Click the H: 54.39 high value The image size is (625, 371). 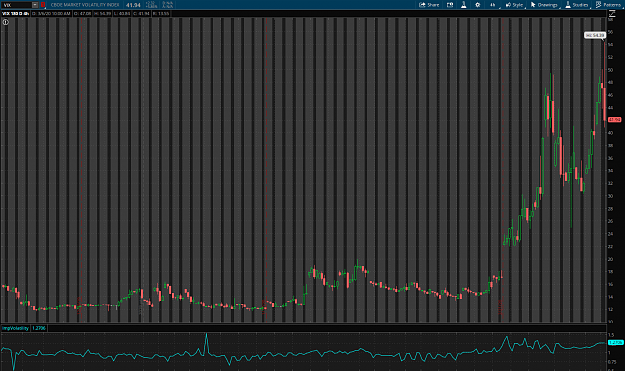(102, 14)
